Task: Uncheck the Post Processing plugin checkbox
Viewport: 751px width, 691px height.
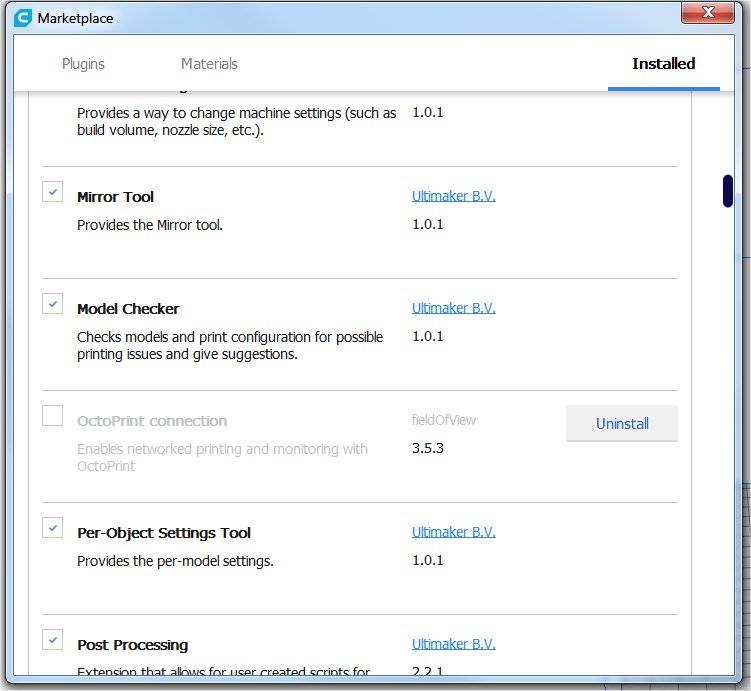Action: [53, 640]
